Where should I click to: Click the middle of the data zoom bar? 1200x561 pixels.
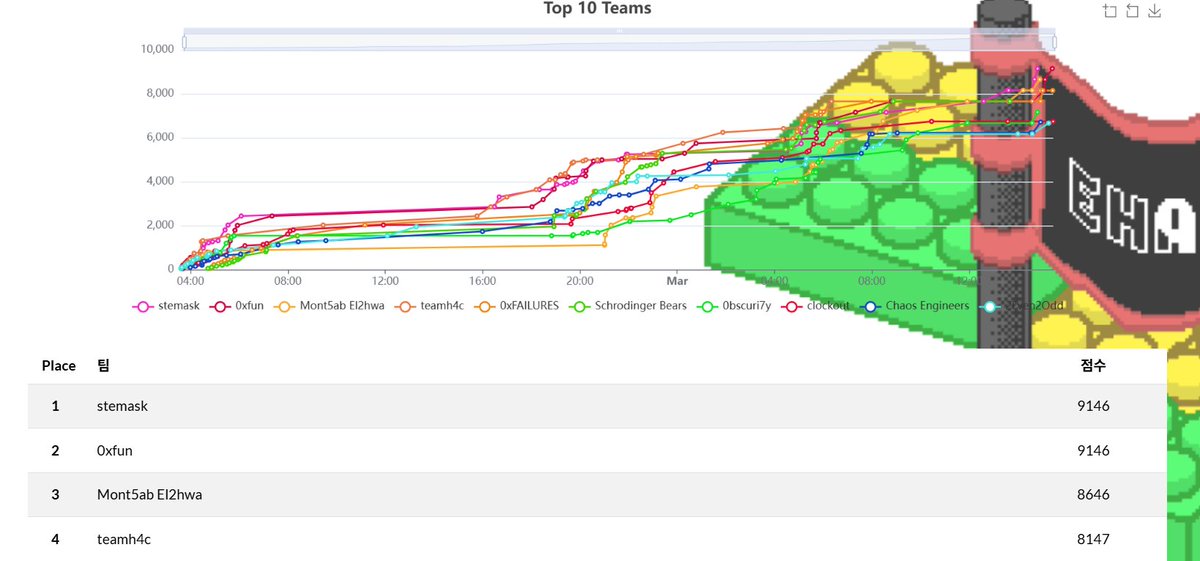[619, 41]
